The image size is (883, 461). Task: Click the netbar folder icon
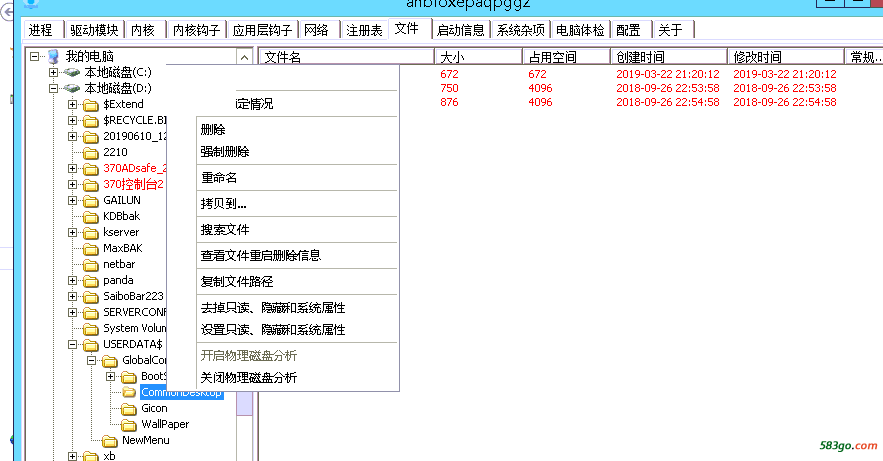point(91,265)
